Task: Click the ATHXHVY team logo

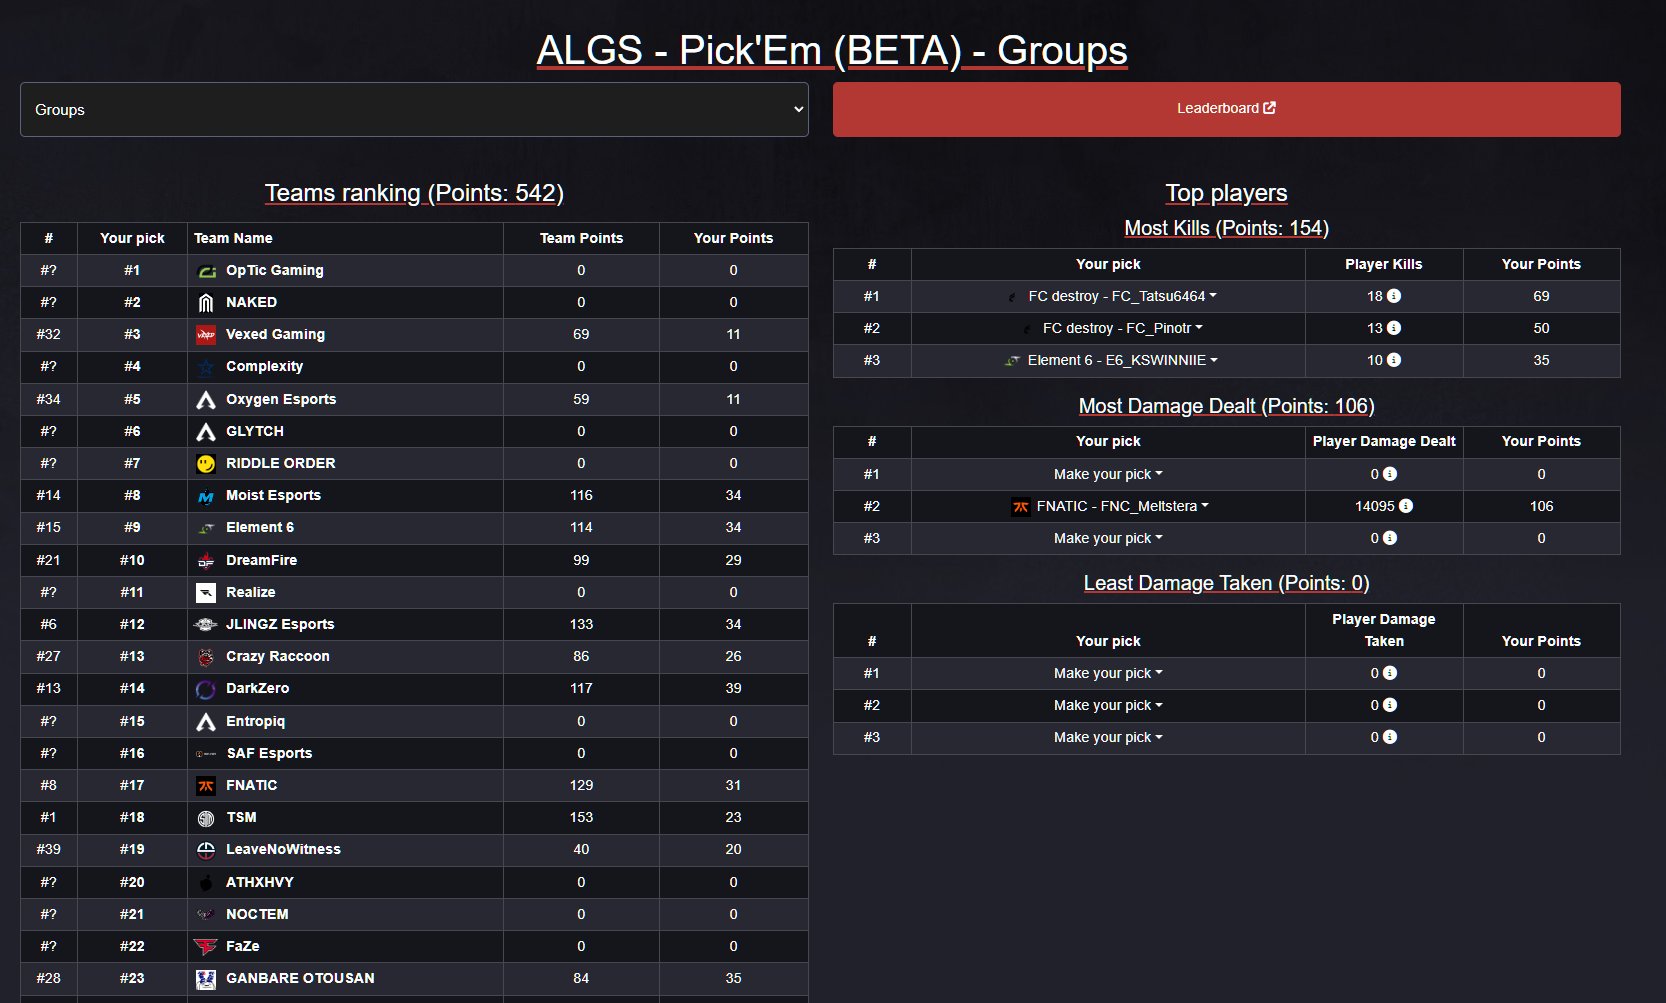Action: tap(206, 883)
